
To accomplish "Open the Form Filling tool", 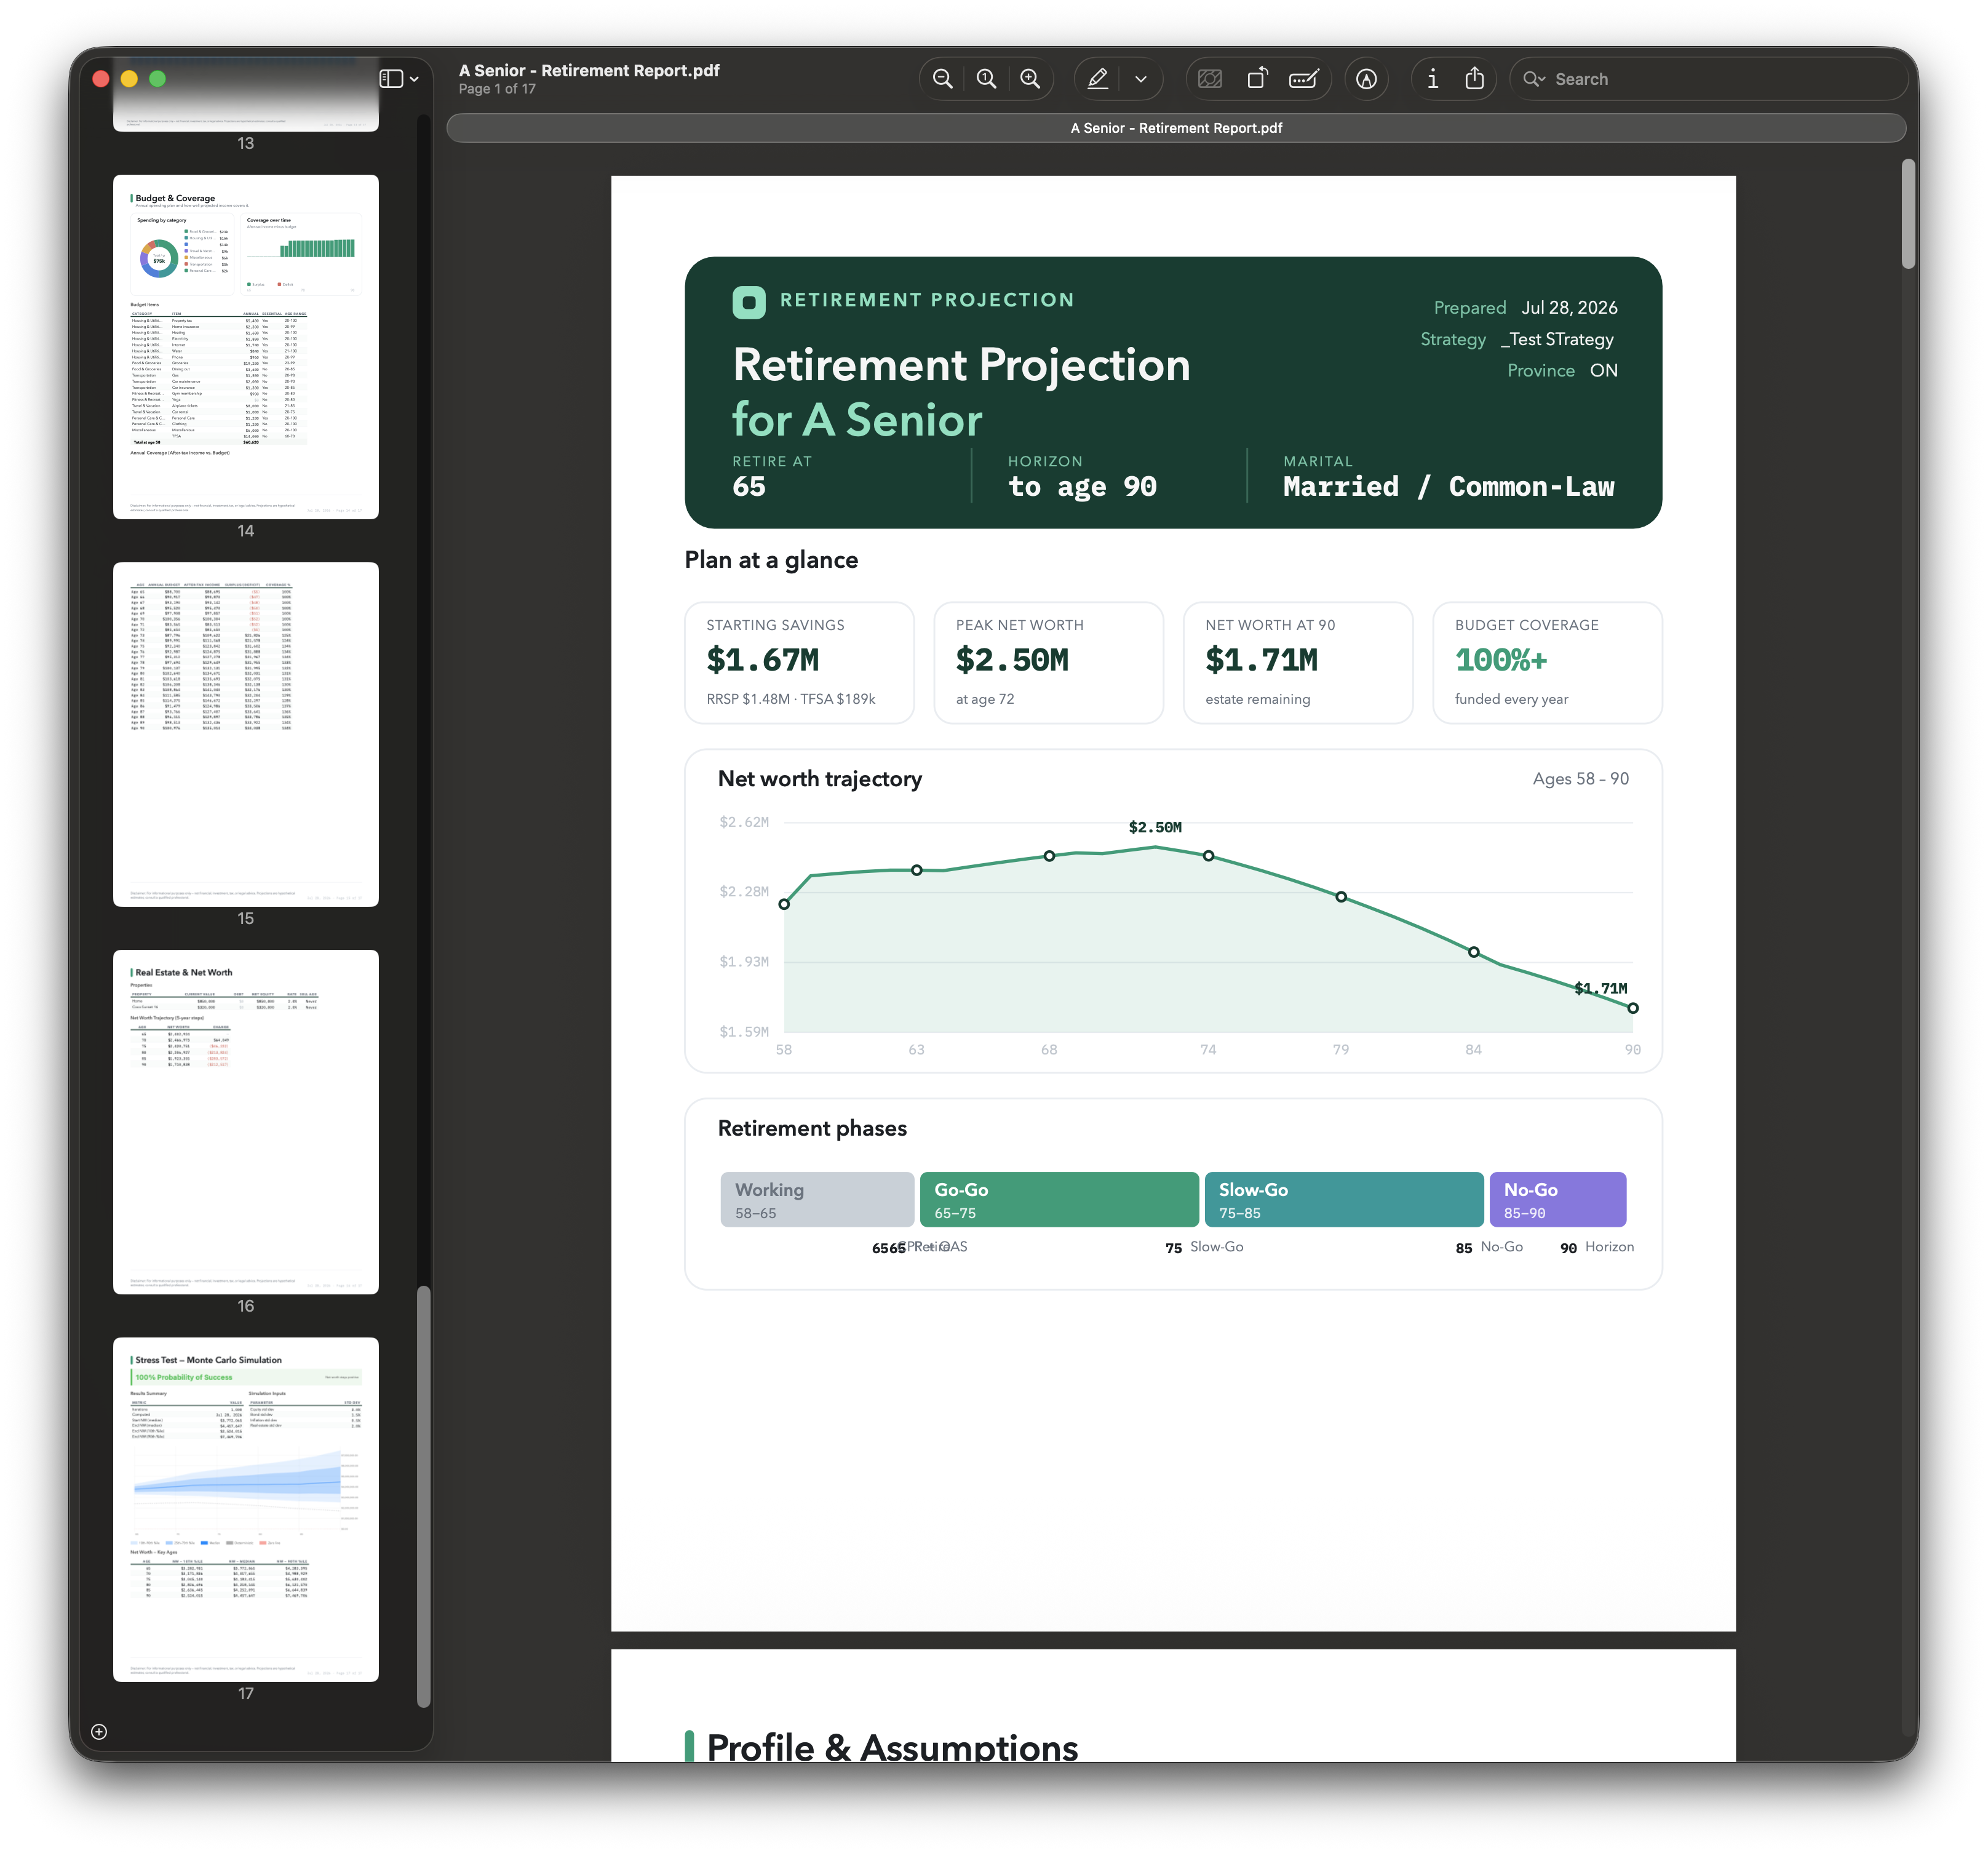I will [x=1304, y=79].
